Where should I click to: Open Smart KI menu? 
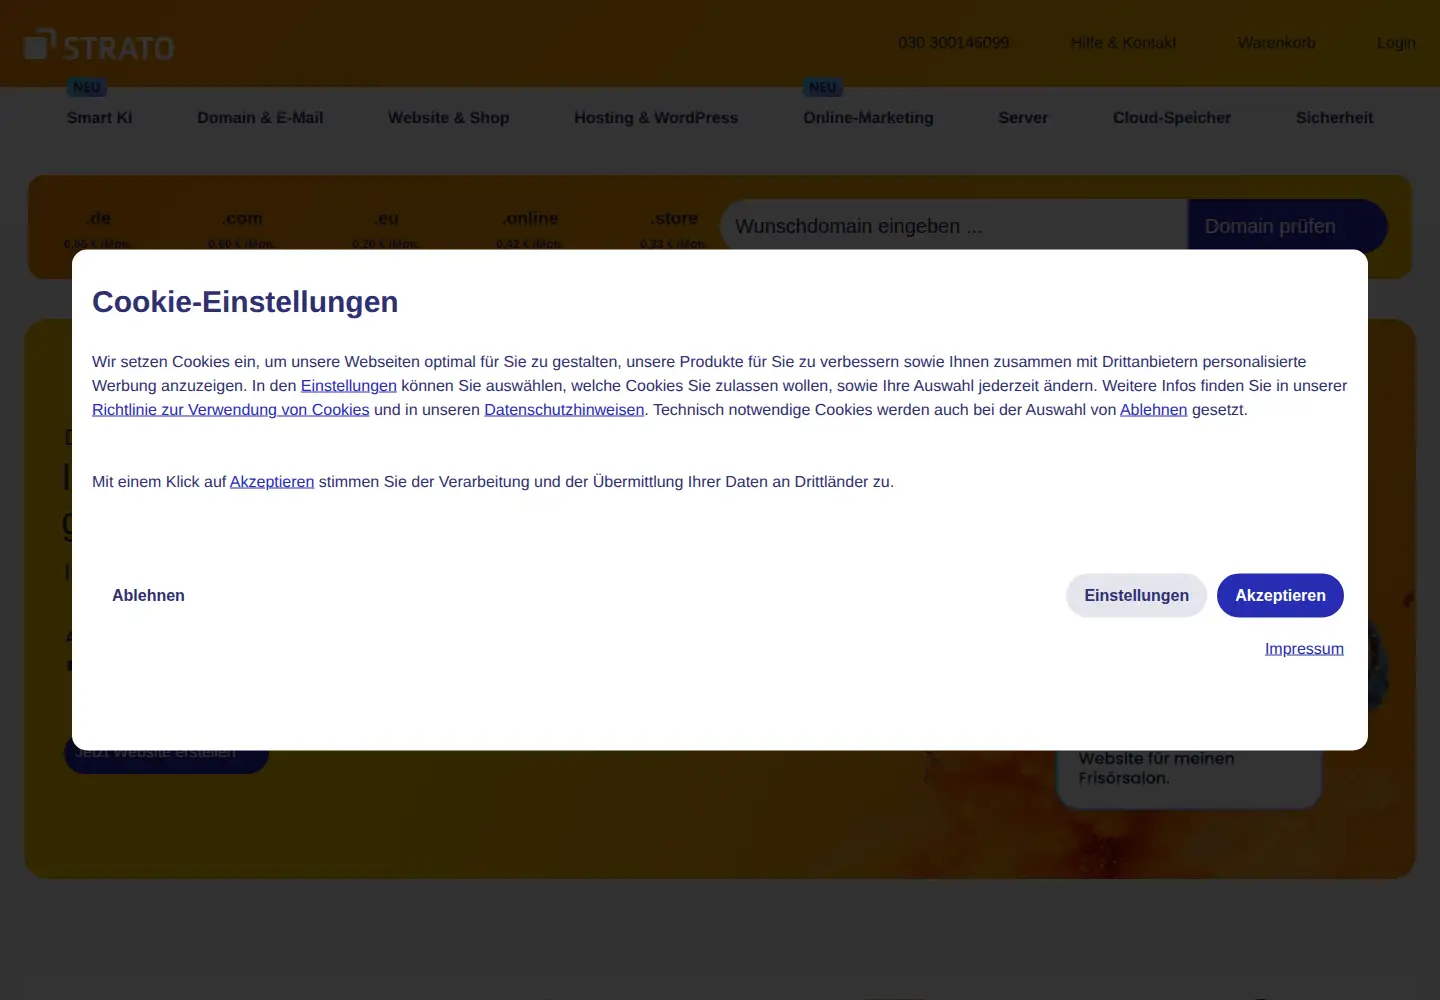point(99,117)
